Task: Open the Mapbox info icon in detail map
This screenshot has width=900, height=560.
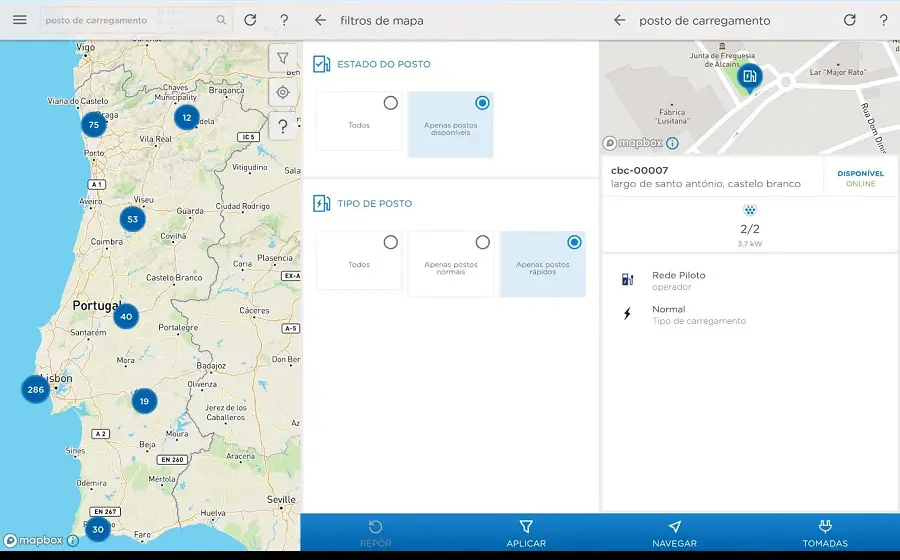Action: tap(672, 143)
